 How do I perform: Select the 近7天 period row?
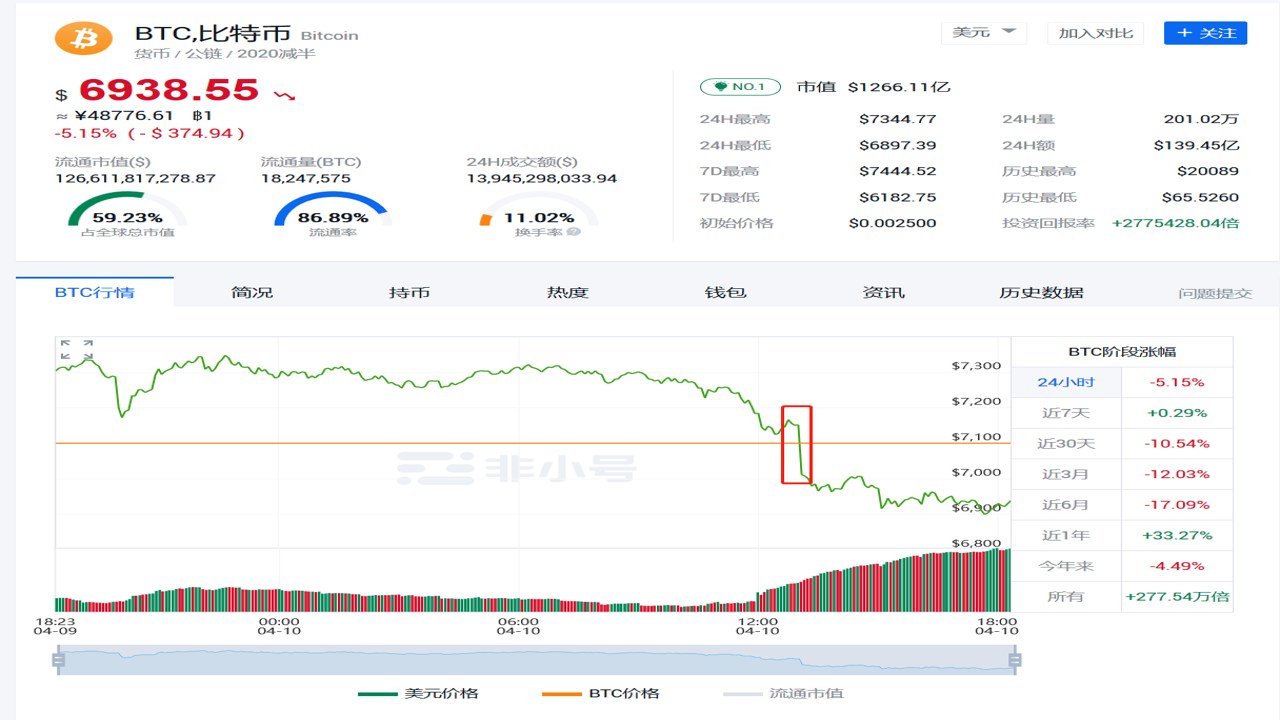pos(1122,413)
